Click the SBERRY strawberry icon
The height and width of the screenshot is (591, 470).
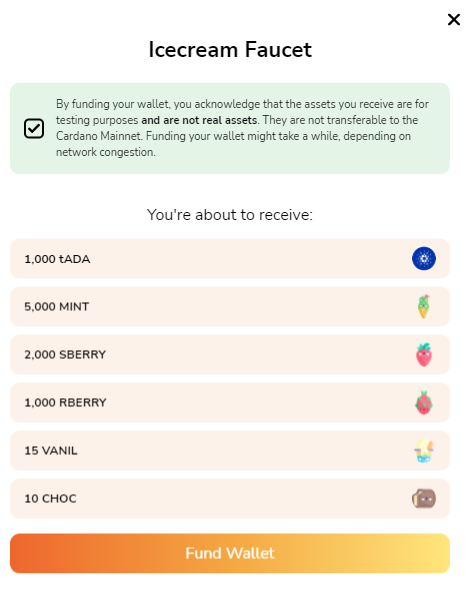424,355
